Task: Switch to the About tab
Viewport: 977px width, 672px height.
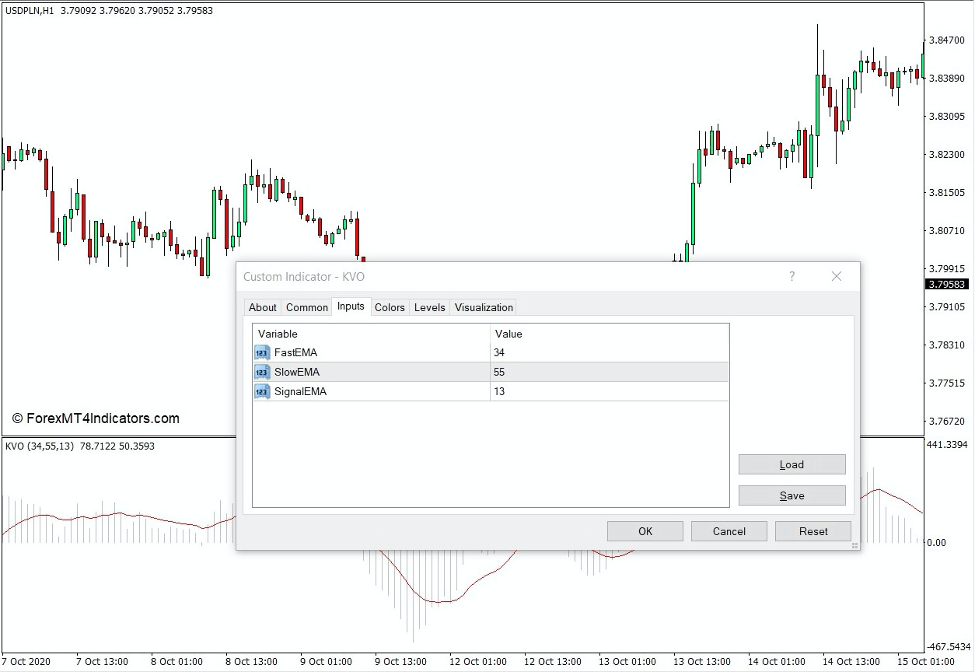Action: pyautogui.click(x=262, y=307)
